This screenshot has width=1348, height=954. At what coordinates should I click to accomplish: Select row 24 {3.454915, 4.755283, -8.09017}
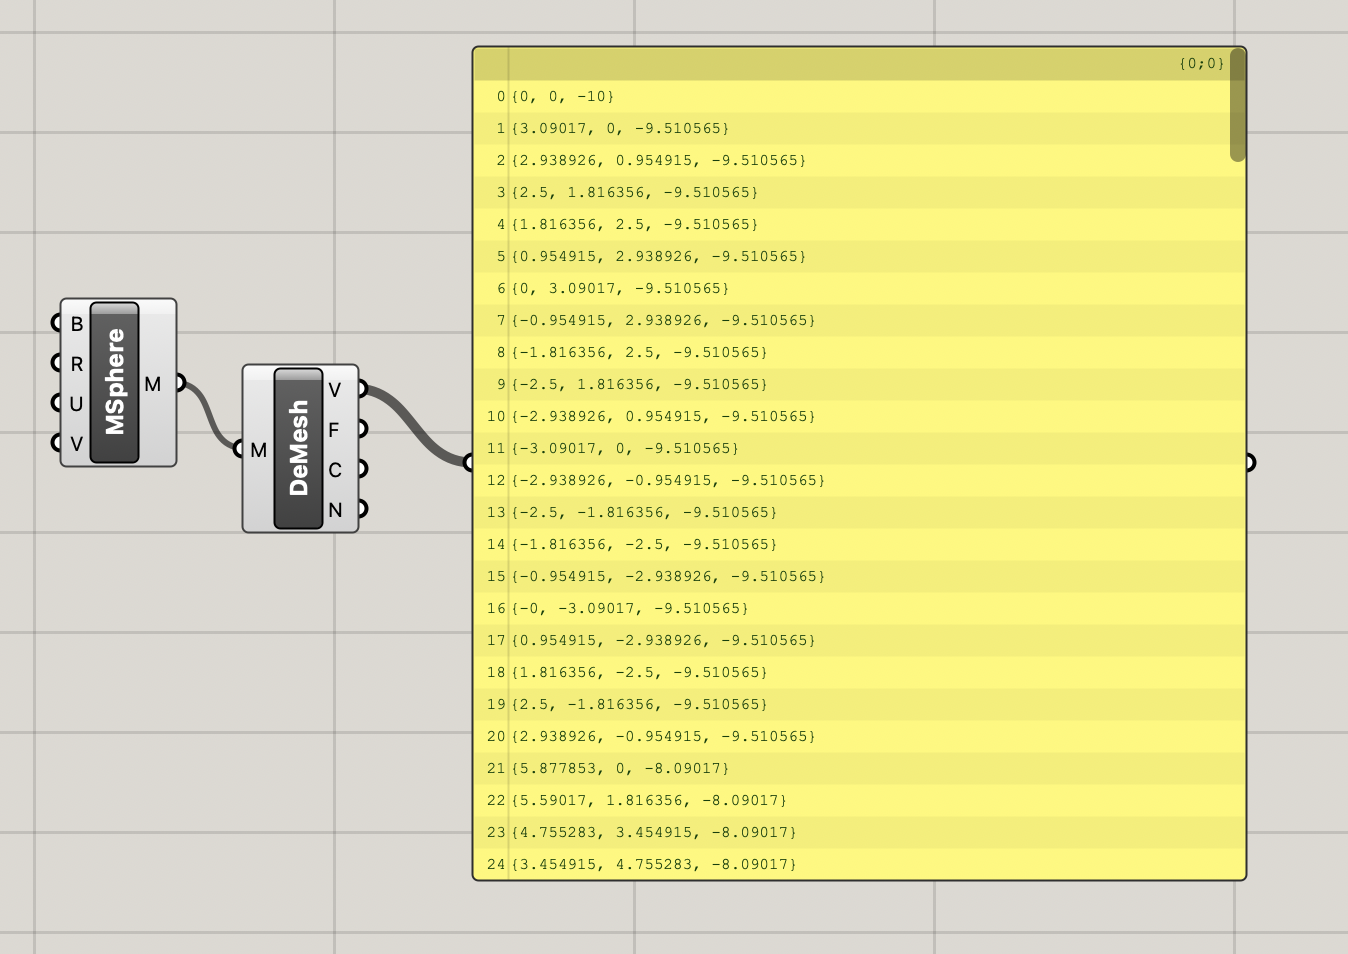pos(654,864)
